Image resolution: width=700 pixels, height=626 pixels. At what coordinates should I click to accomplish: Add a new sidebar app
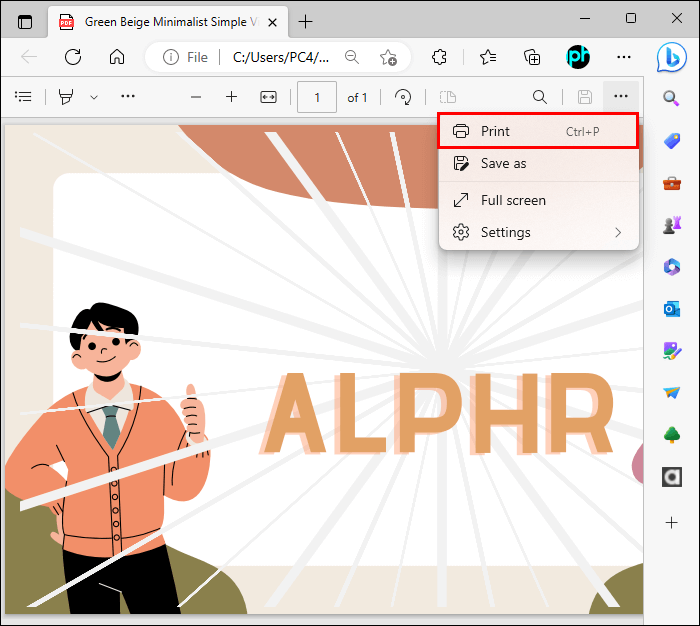pos(671,522)
